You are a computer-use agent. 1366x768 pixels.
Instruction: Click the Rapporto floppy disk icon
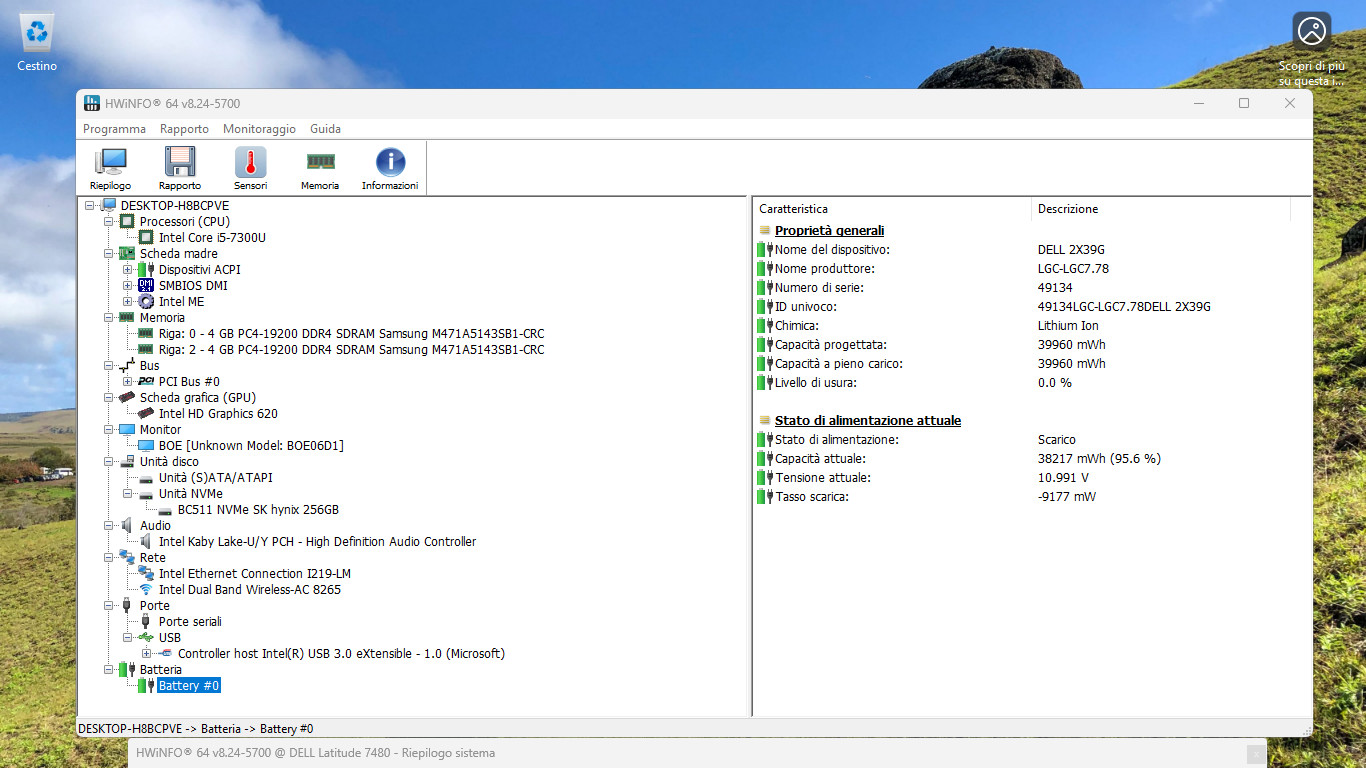[180, 168]
